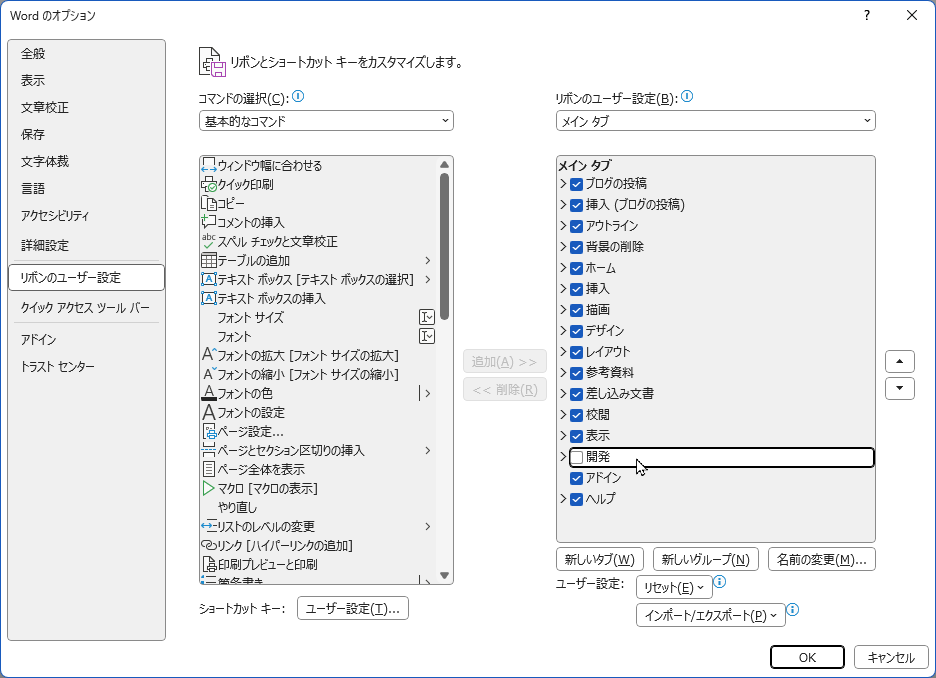Toggle the ヘルプ checkbox
The image size is (936, 678).
577,499
